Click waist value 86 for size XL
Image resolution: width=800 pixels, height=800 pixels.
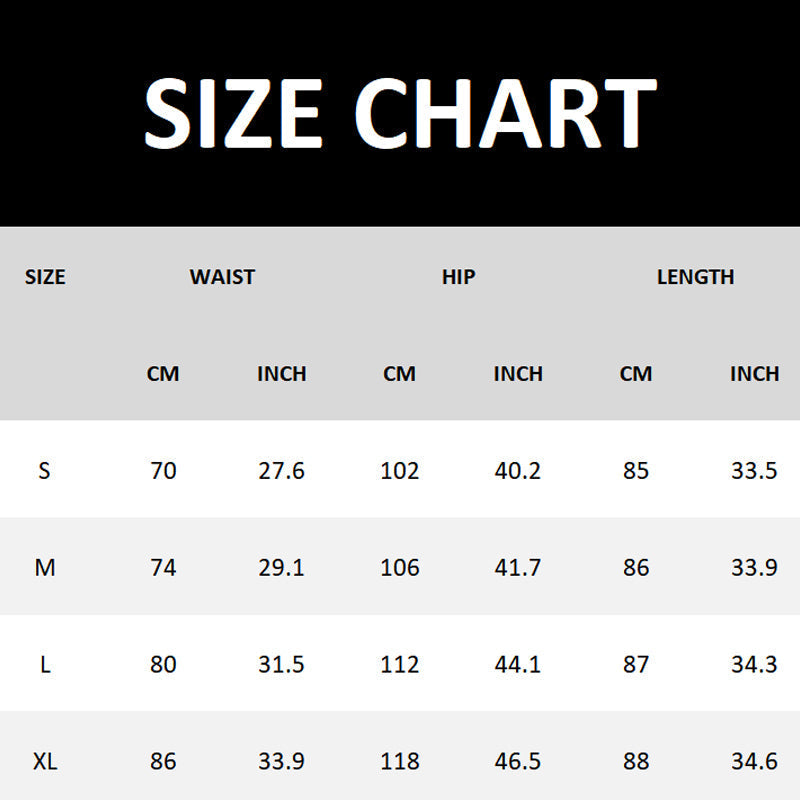163,761
